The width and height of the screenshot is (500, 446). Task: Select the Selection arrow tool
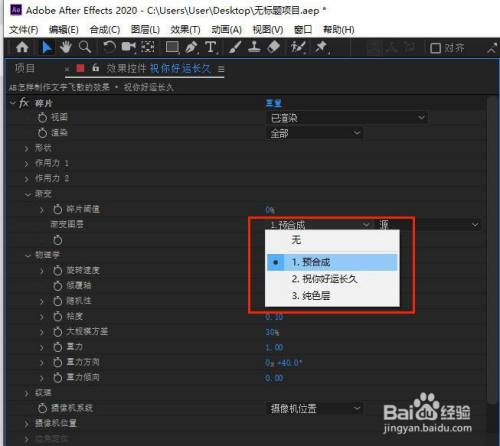coord(46,47)
